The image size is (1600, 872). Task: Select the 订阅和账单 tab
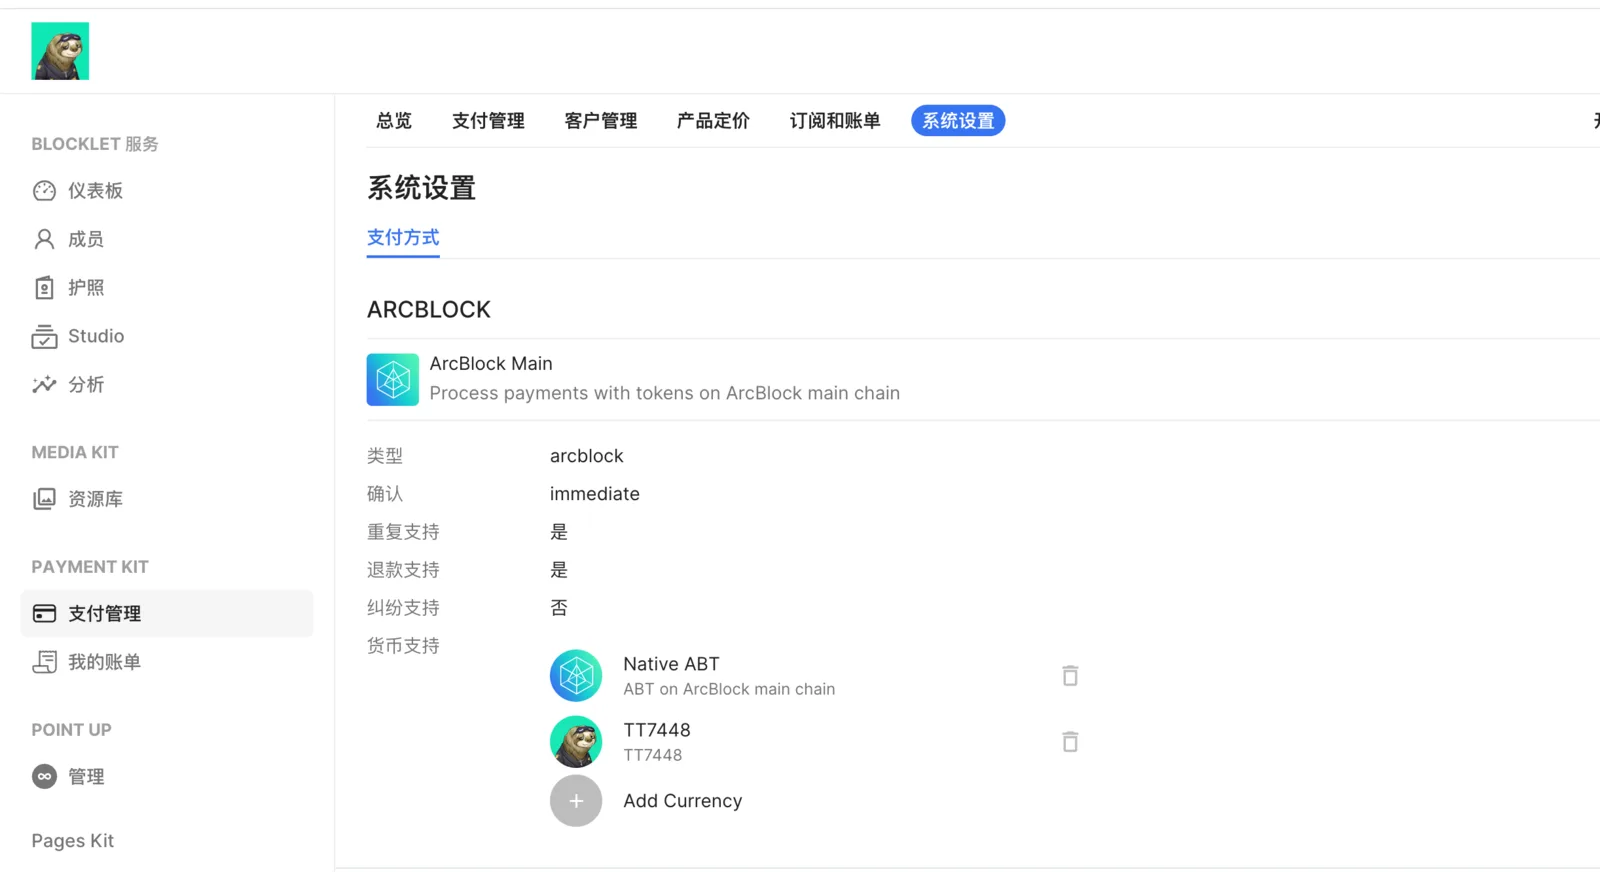tap(835, 121)
